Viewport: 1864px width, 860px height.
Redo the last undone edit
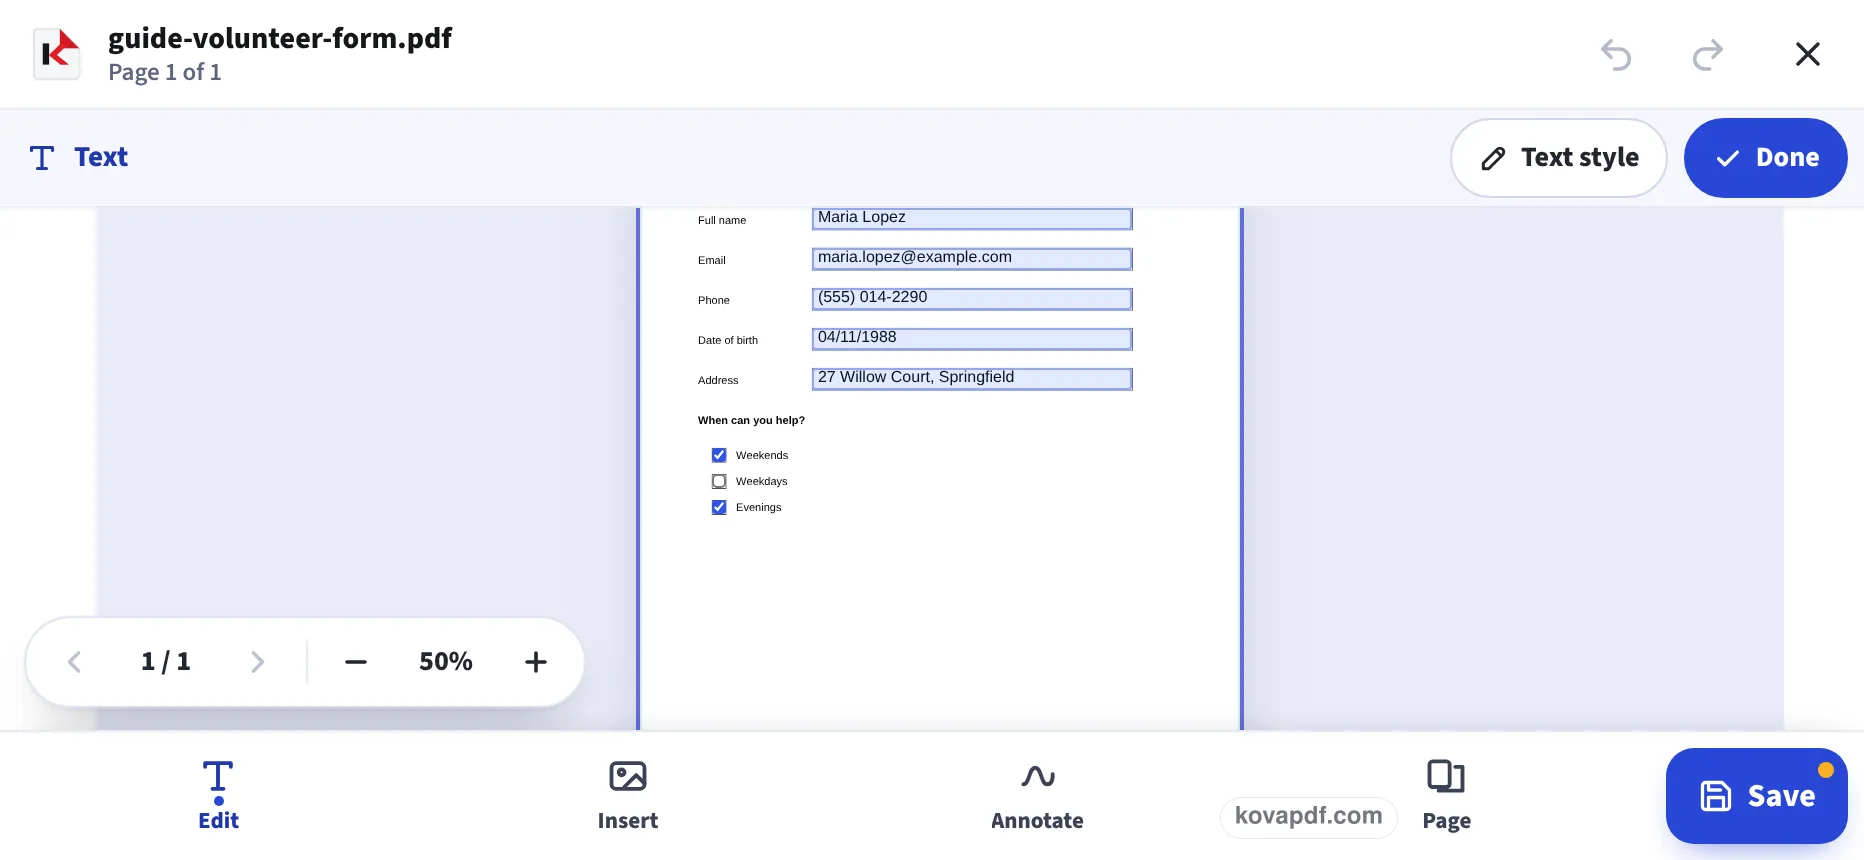click(1708, 54)
